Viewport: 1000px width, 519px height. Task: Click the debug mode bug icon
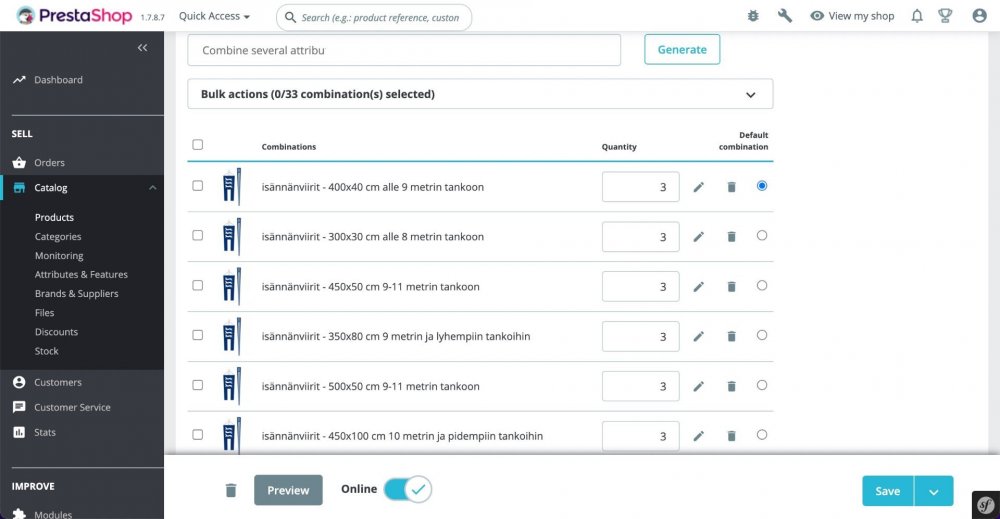(753, 16)
